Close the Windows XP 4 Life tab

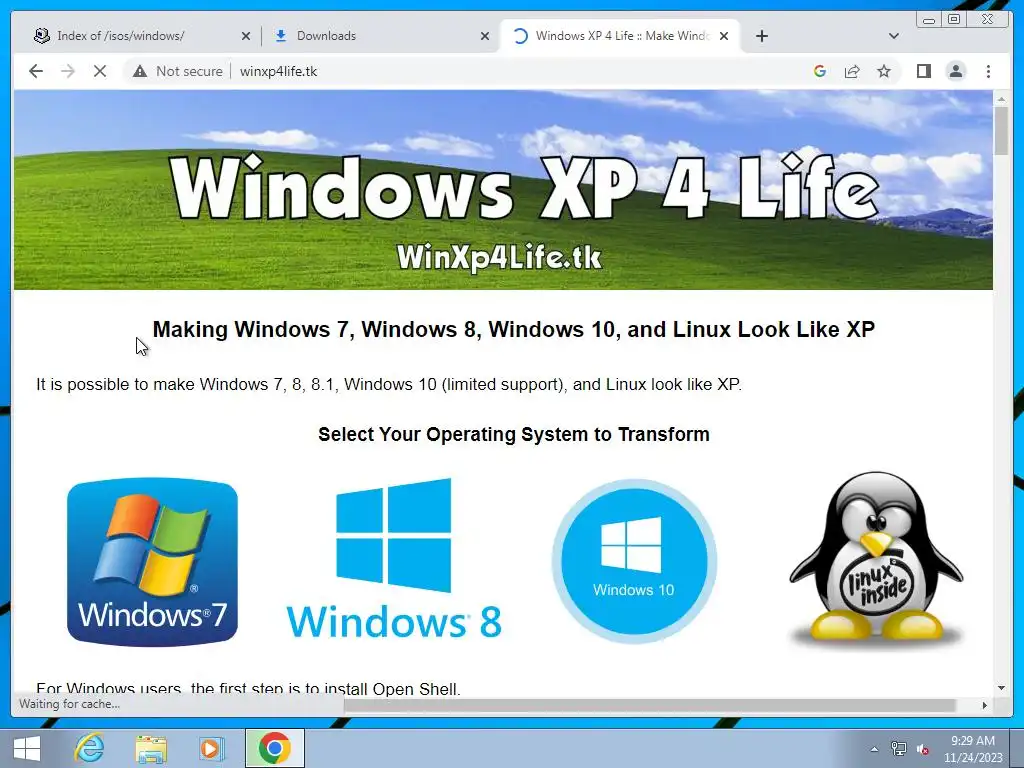click(724, 36)
